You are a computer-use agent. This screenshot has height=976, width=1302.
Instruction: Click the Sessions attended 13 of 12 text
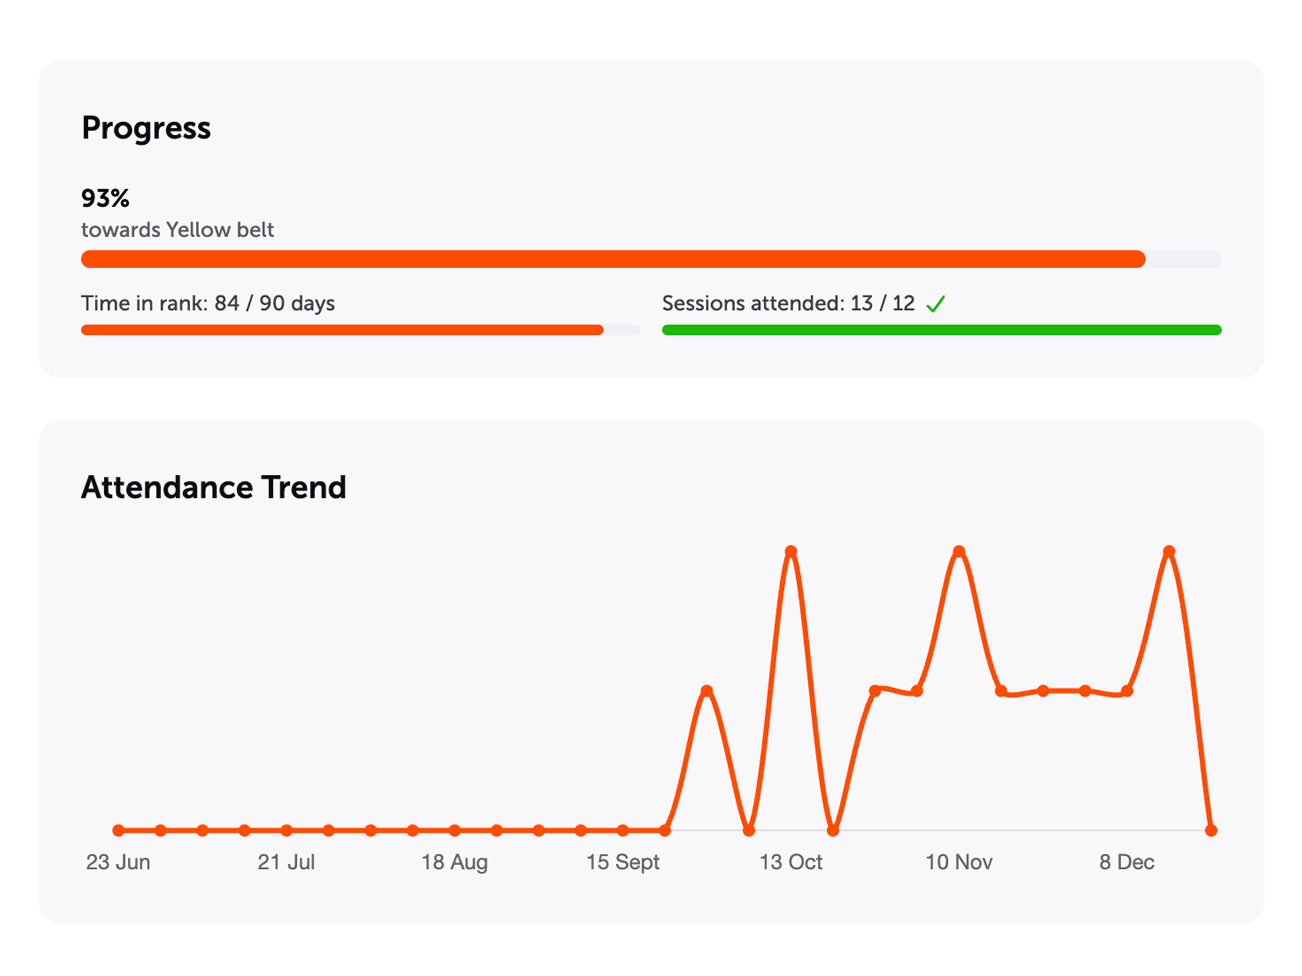[789, 303]
